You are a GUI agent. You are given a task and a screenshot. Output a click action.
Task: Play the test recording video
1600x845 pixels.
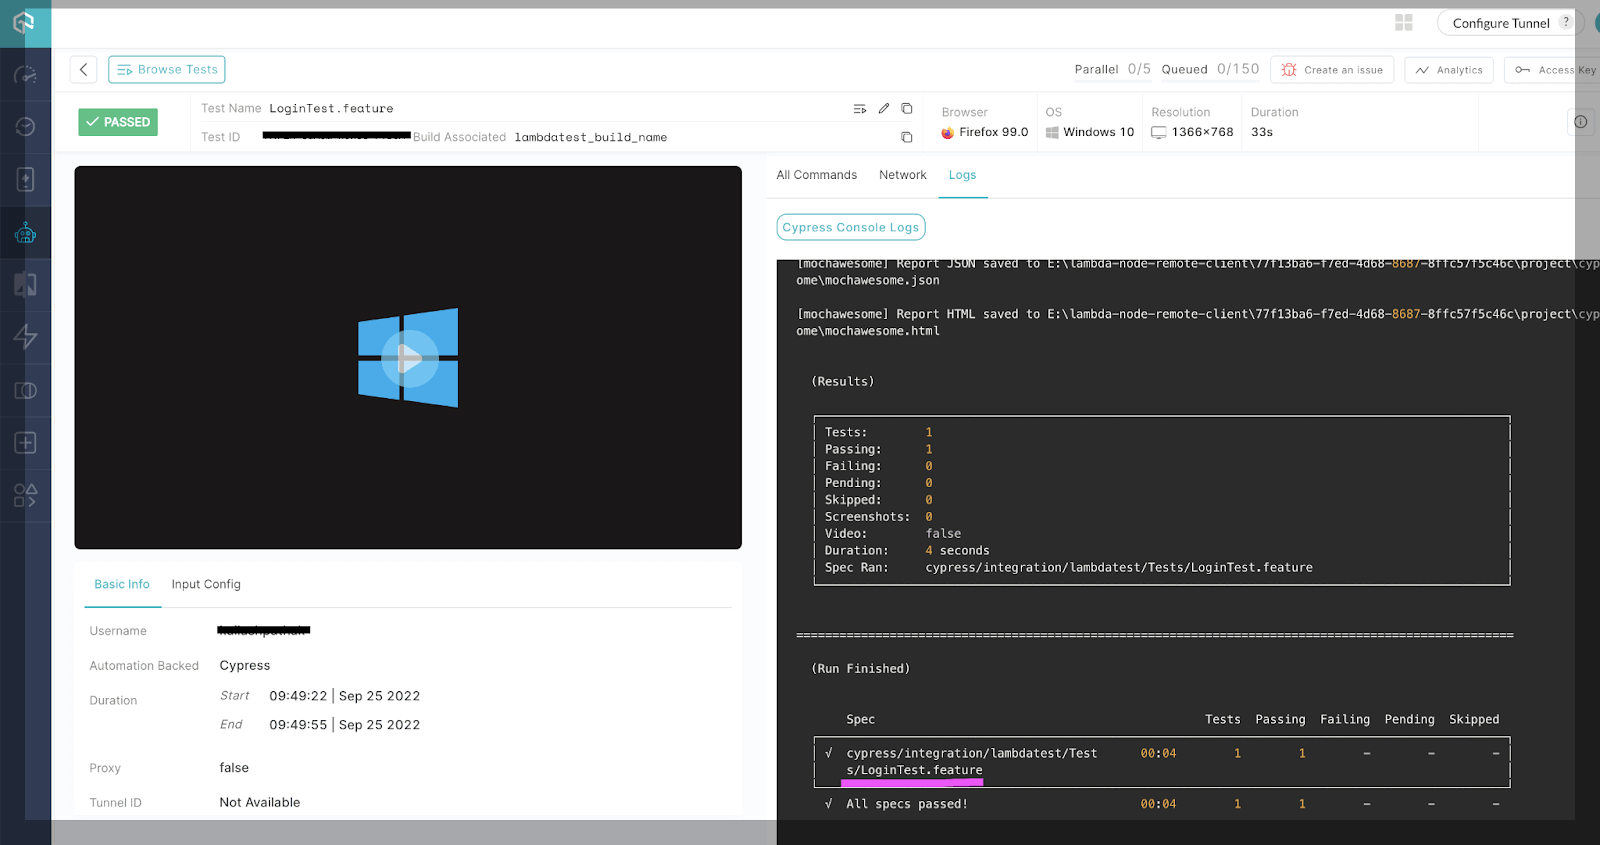click(408, 358)
